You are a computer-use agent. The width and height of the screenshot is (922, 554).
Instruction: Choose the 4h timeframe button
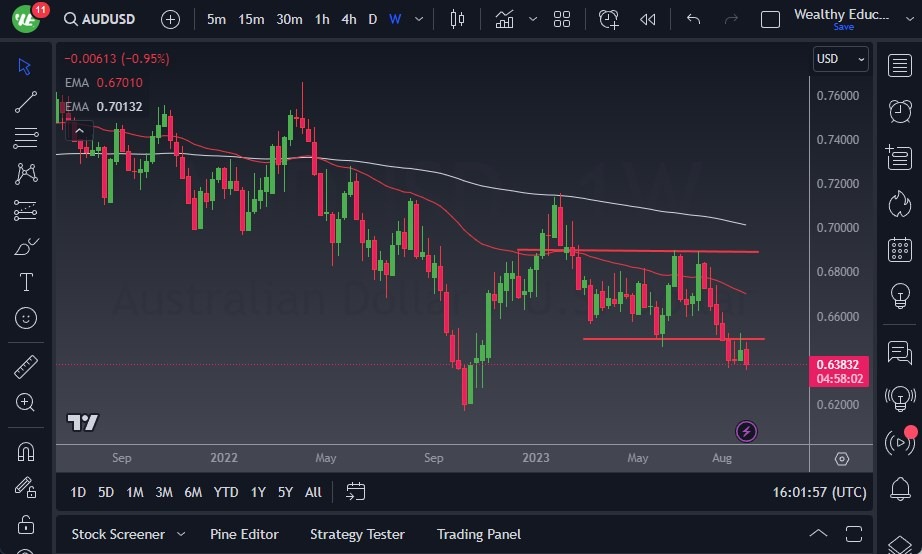point(348,19)
